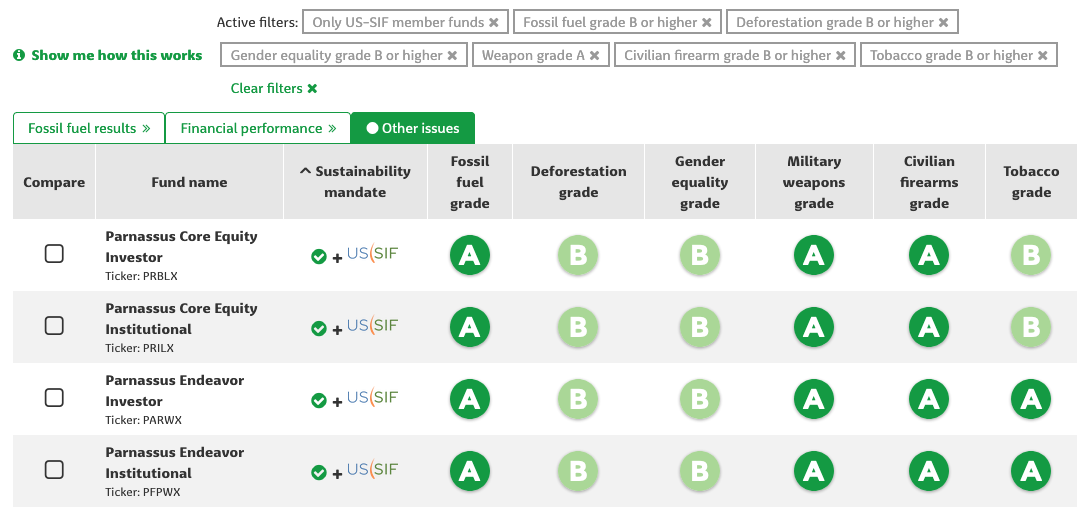The width and height of the screenshot is (1091, 513).
Task: Sort by Sustainability mandate column
Action: point(356,182)
